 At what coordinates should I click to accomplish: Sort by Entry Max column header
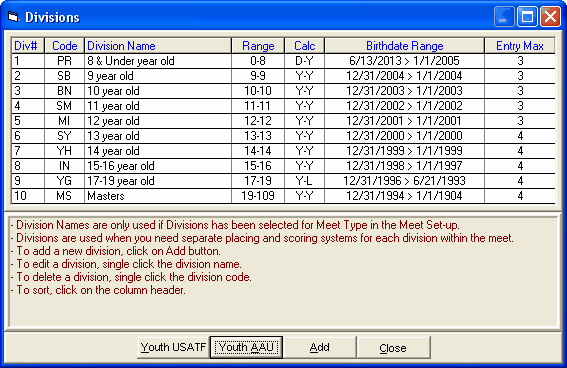[x=520, y=46]
